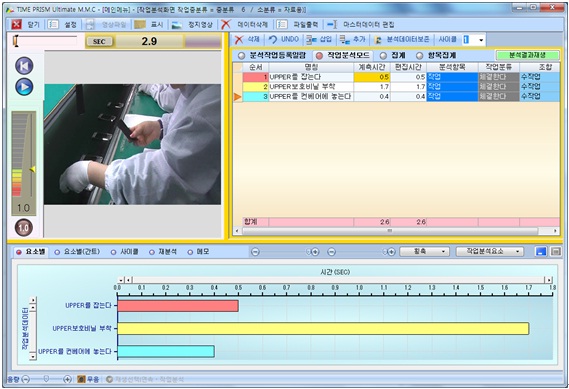Open the 횡축 dropdown
The height and width of the screenshot is (389, 569).
(x=424, y=251)
